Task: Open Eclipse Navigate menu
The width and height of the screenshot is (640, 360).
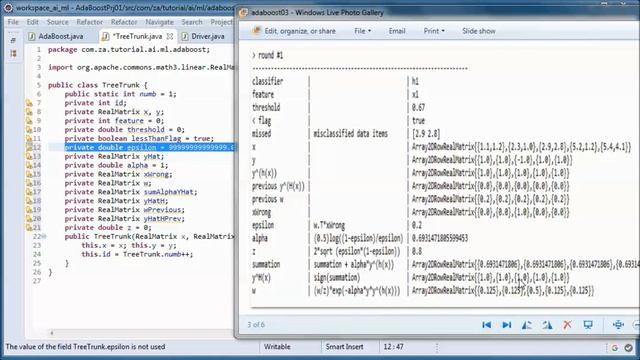Action: click(x=160, y=22)
